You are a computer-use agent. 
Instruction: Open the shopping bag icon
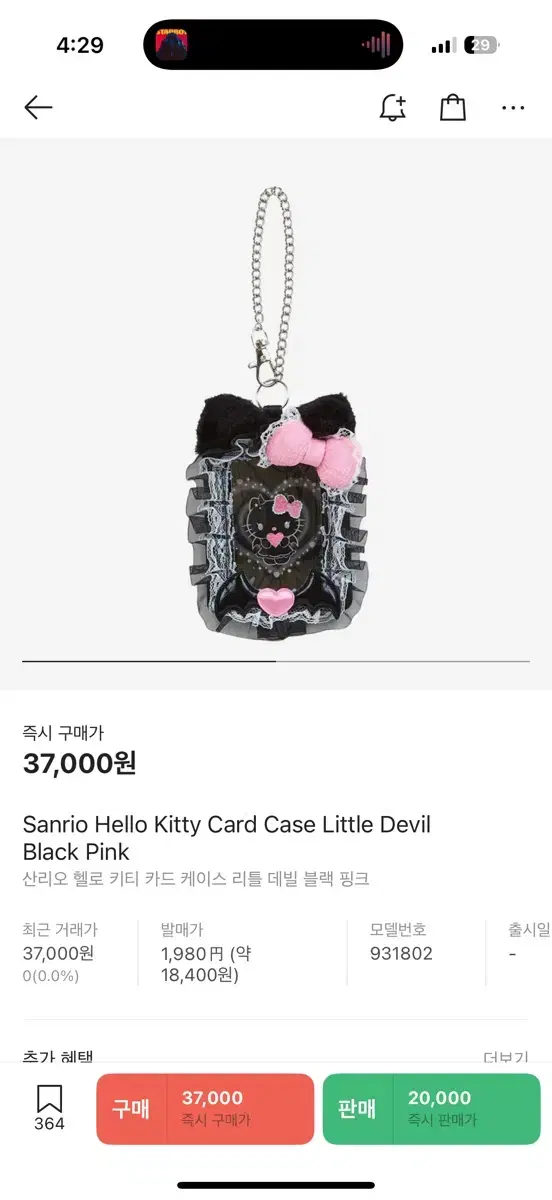tap(453, 107)
